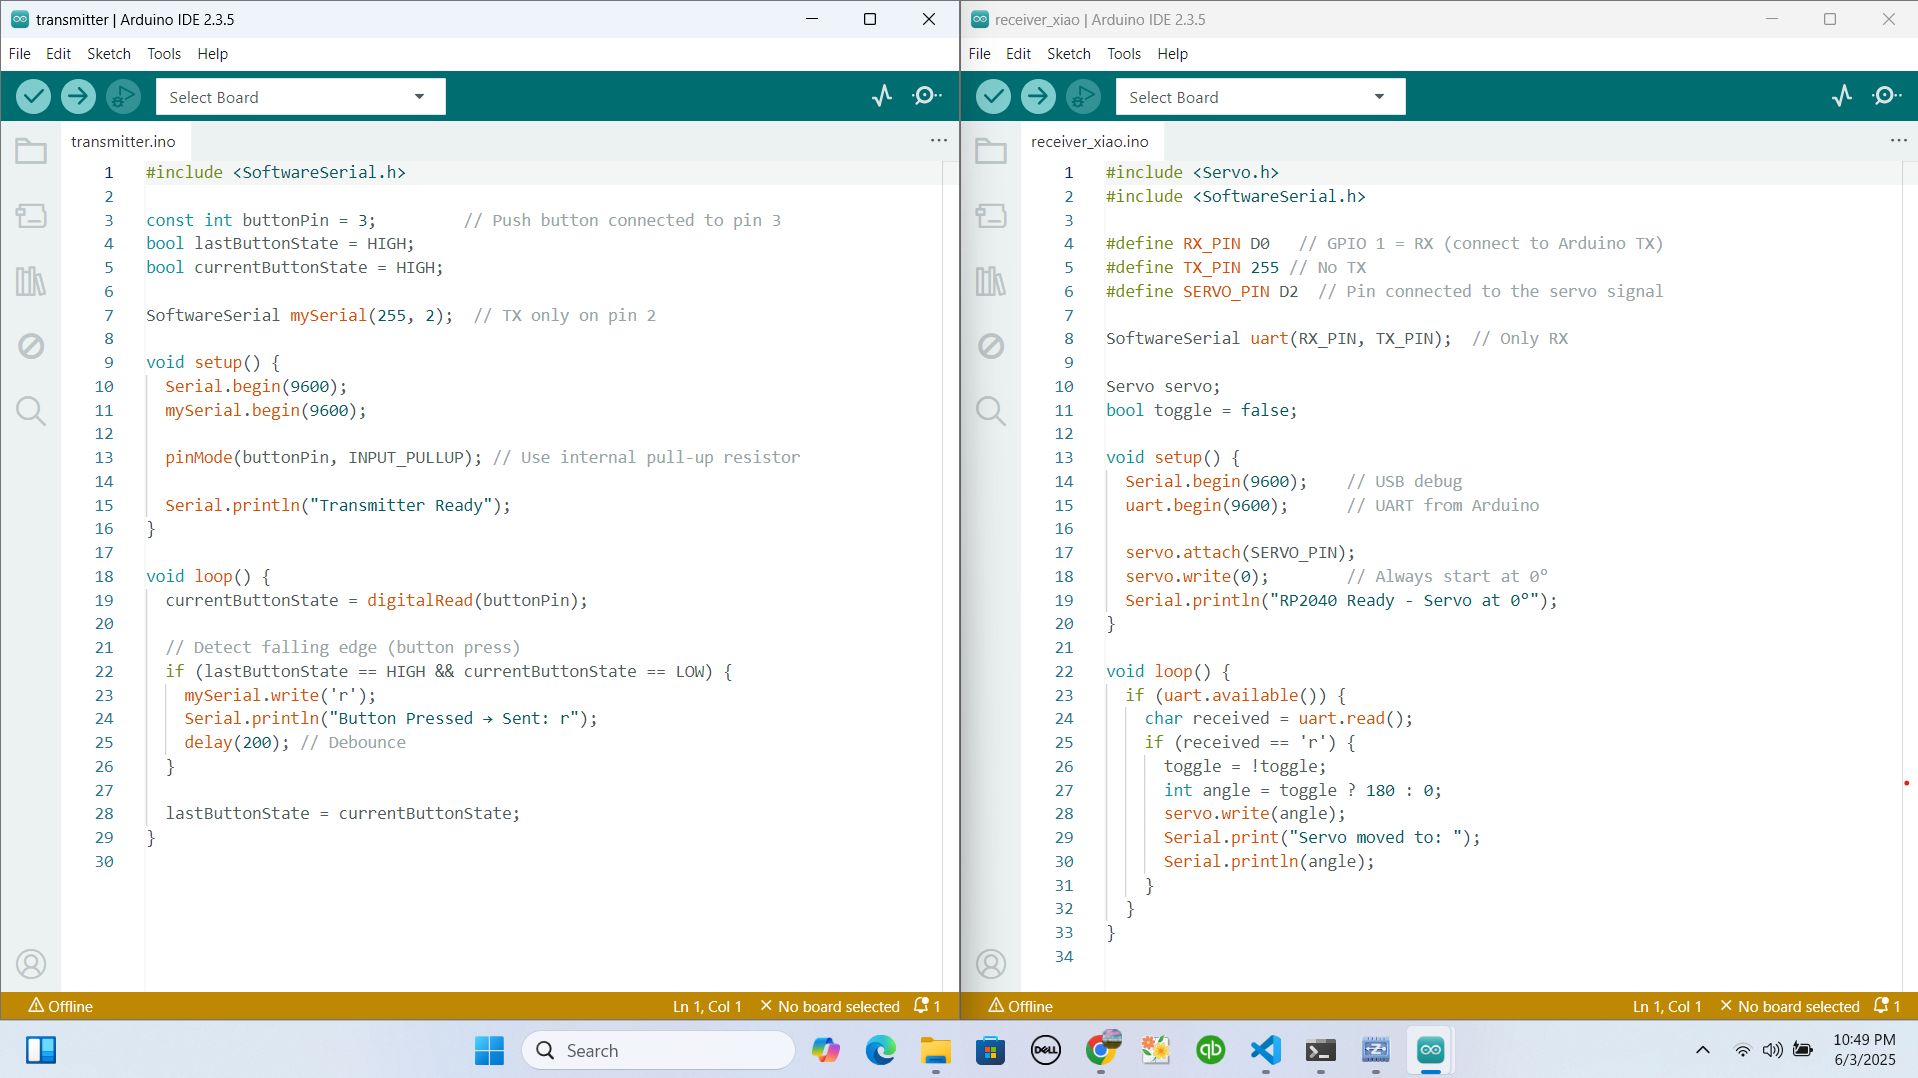This screenshot has height=1078, width=1918.
Task: Click No board selected in receiver_xiao window
Action: [x=1790, y=1006]
